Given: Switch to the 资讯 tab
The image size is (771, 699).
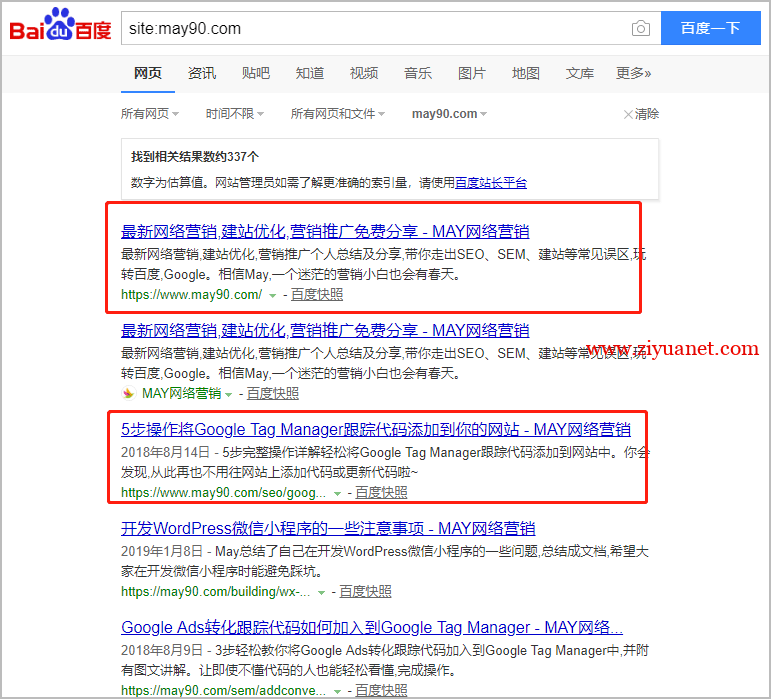Looking at the screenshot, I should (x=202, y=74).
